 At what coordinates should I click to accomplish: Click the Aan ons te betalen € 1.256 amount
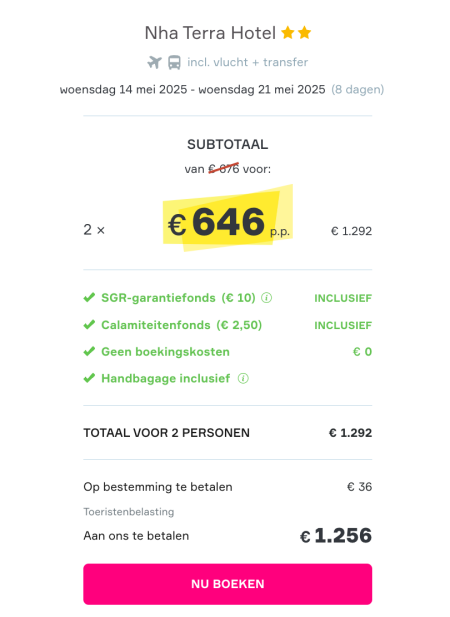[x=336, y=536]
